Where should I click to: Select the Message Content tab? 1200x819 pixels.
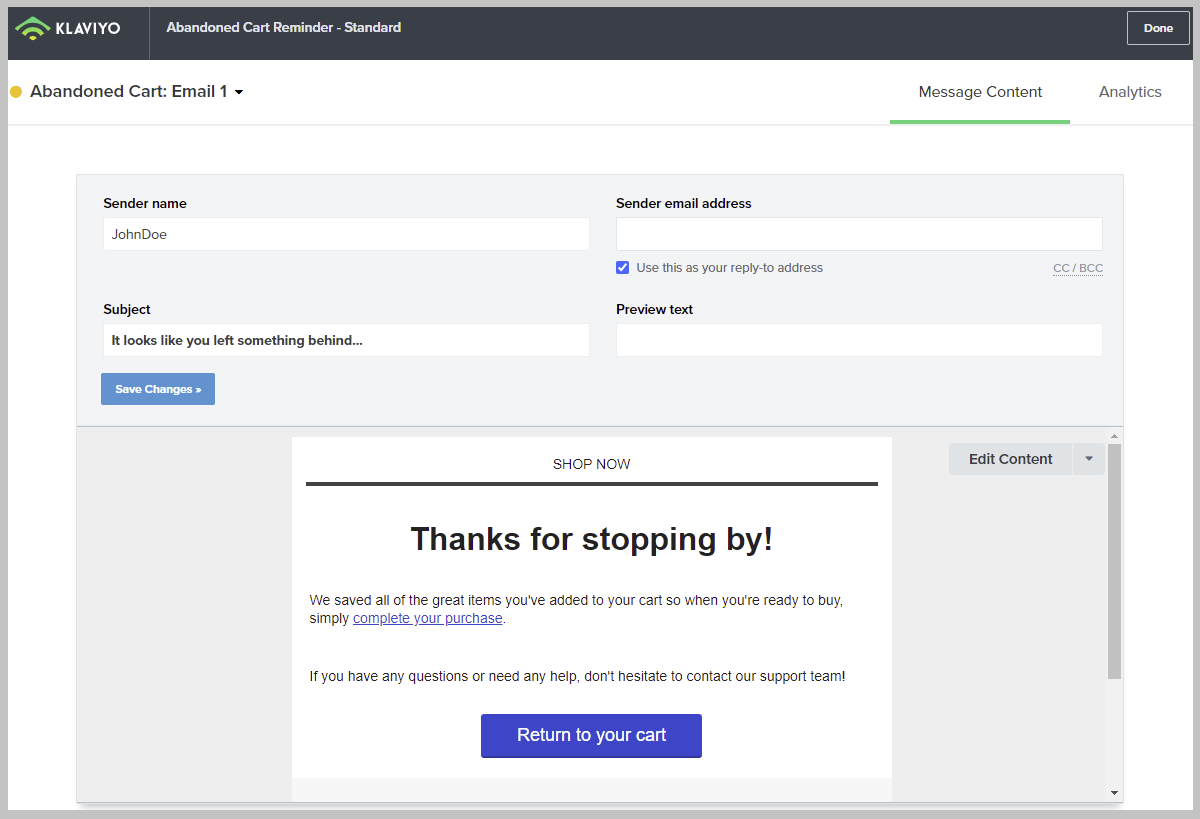click(x=980, y=92)
